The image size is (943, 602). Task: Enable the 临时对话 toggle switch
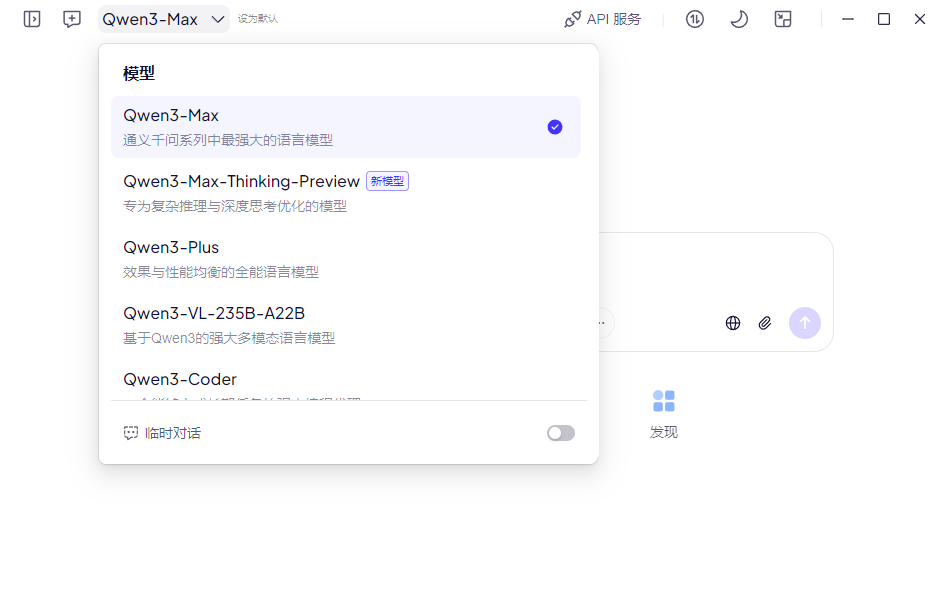click(561, 433)
